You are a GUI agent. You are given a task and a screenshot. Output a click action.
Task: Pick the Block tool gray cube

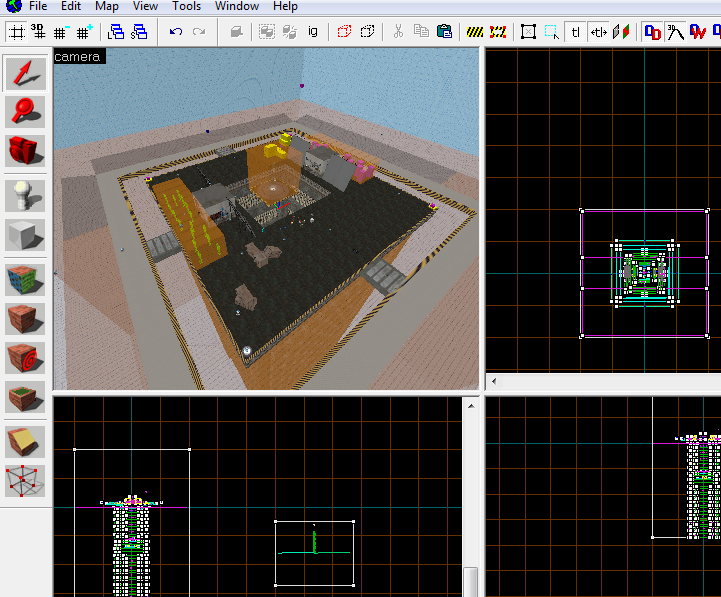(24, 236)
